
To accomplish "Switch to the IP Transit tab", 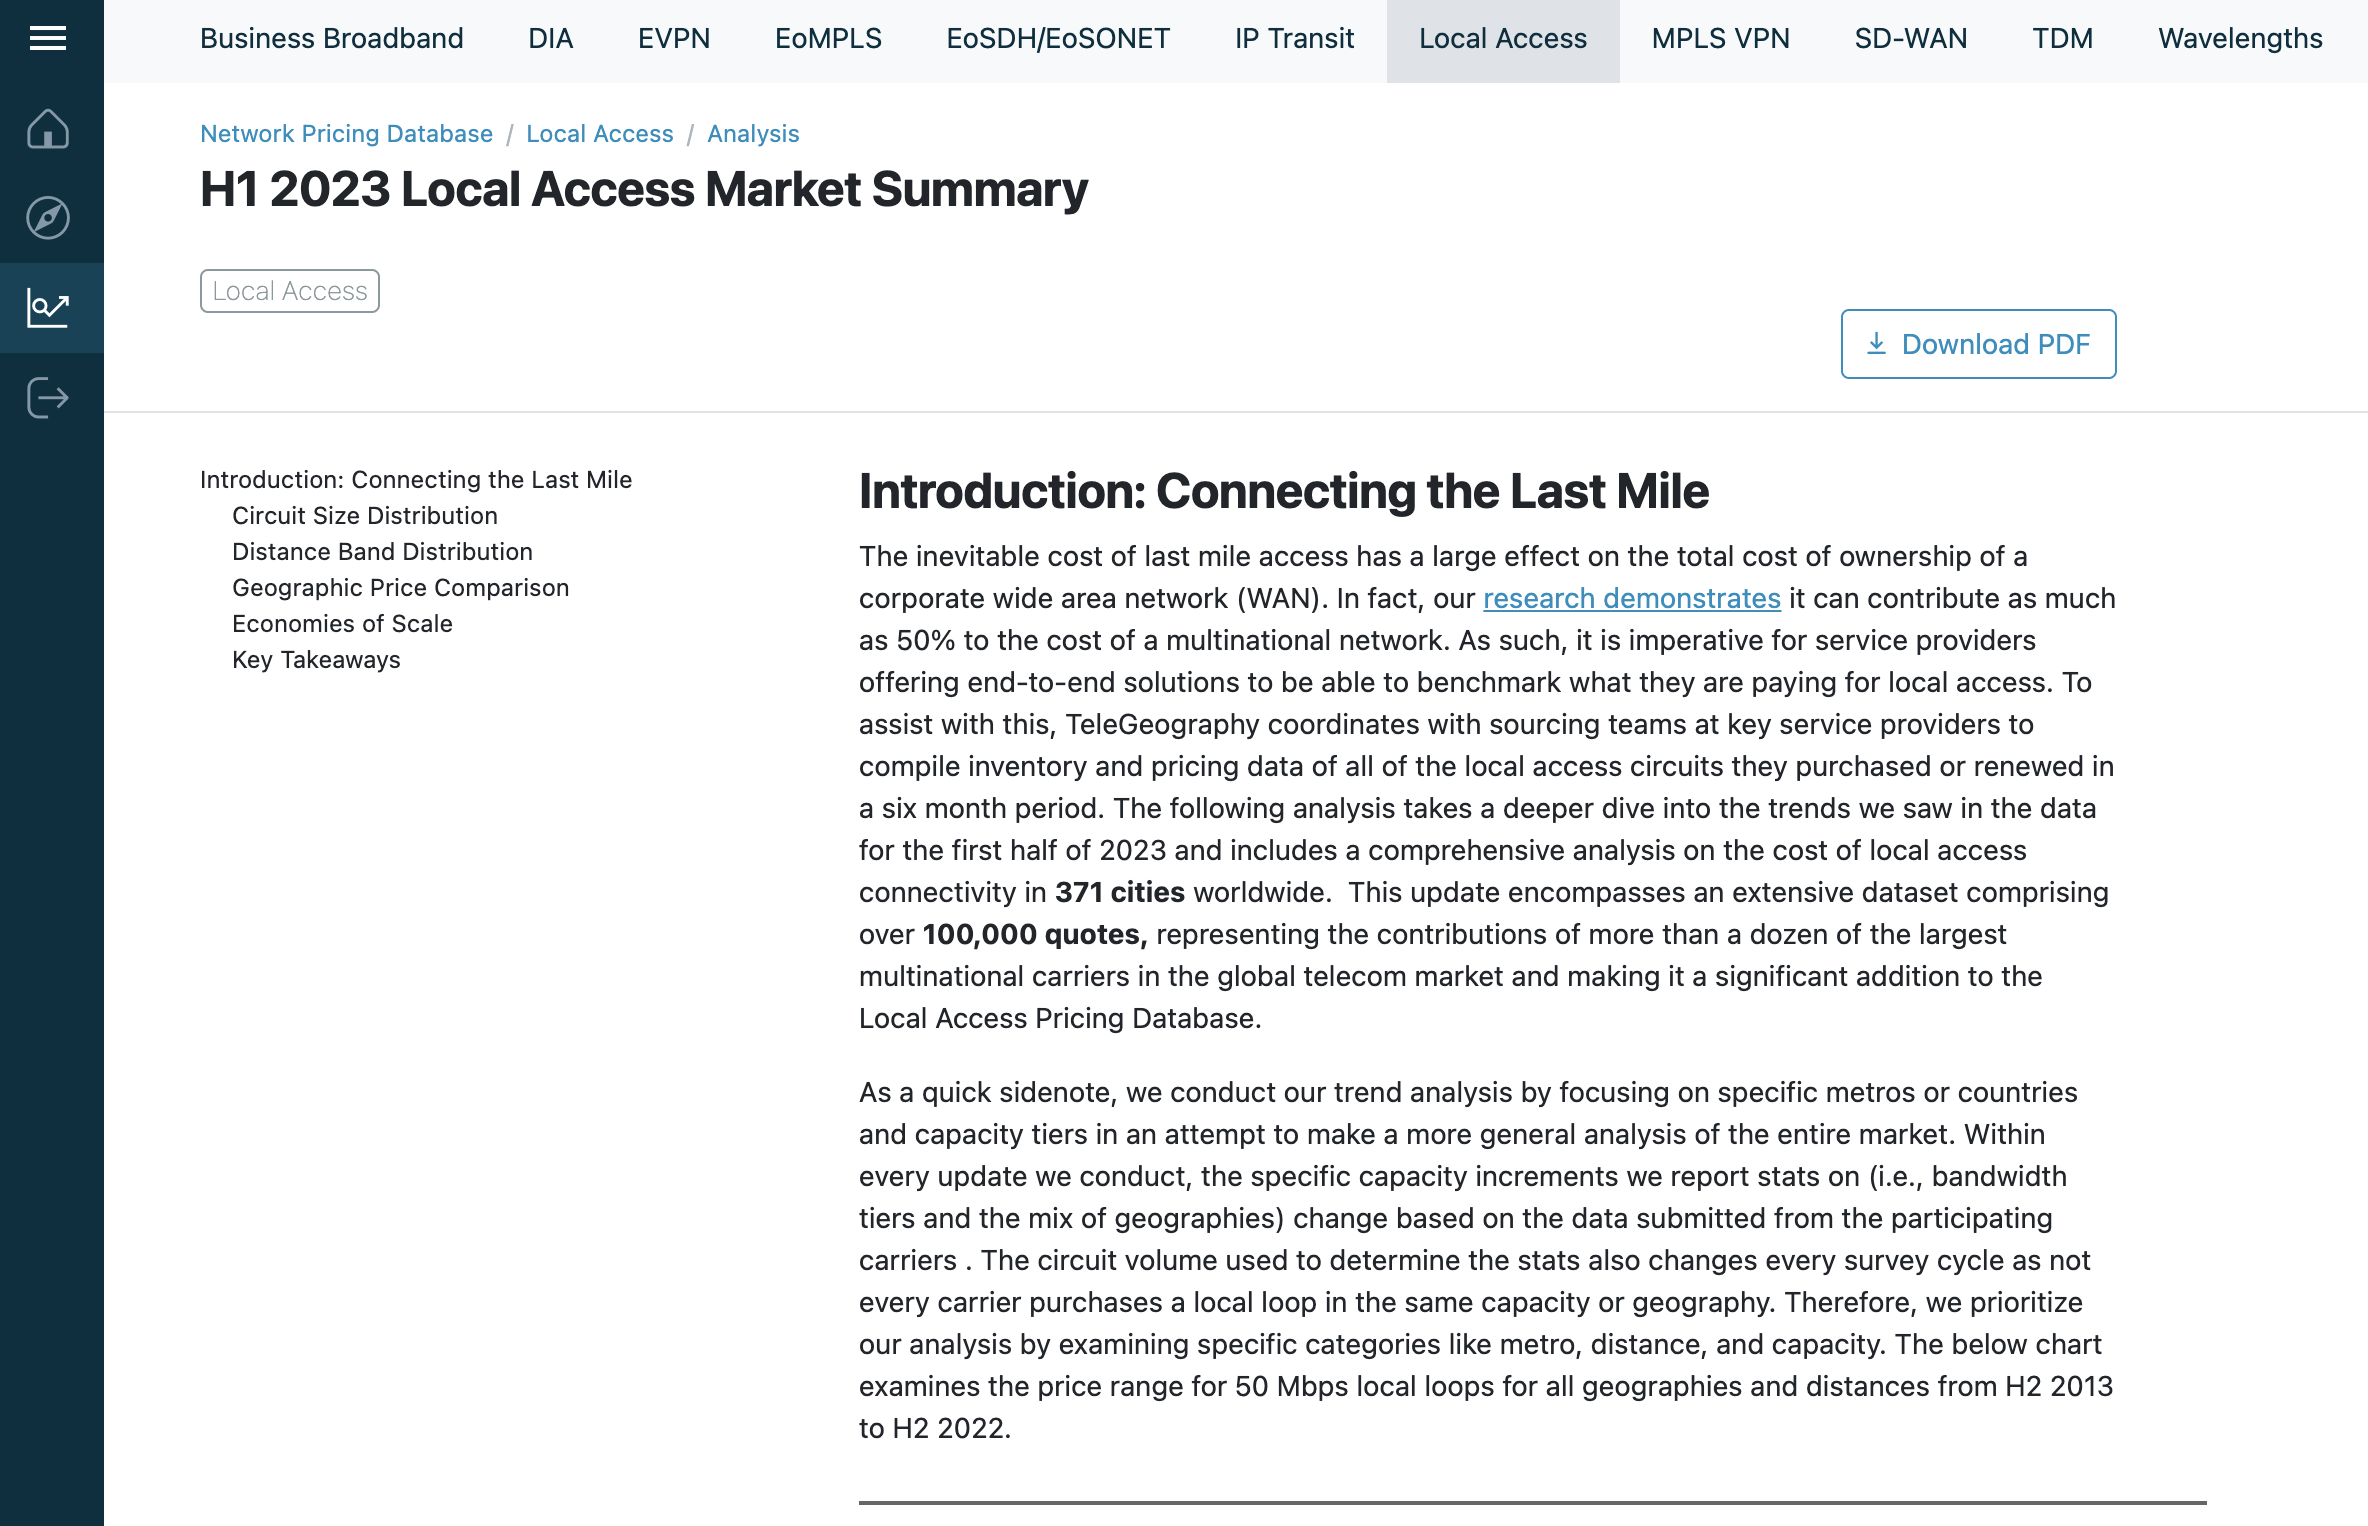I will click(1294, 39).
